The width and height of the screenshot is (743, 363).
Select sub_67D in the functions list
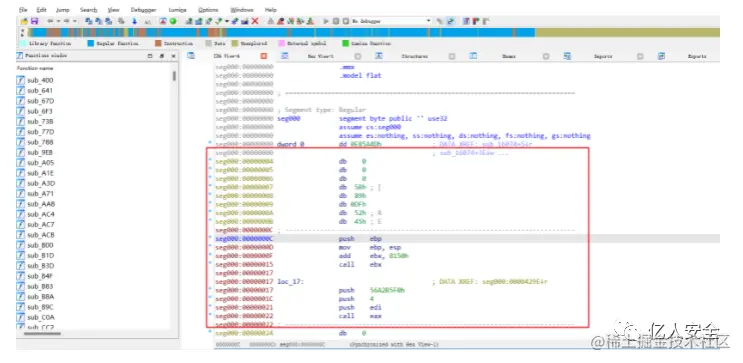click(40, 101)
